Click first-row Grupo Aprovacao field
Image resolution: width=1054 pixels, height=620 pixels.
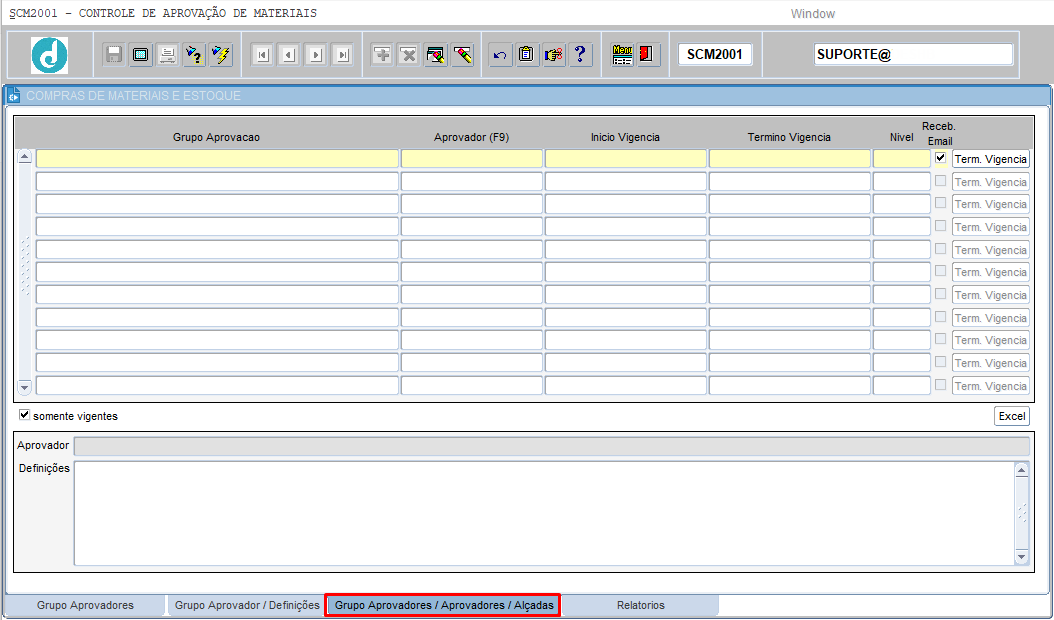tap(217, 159)
